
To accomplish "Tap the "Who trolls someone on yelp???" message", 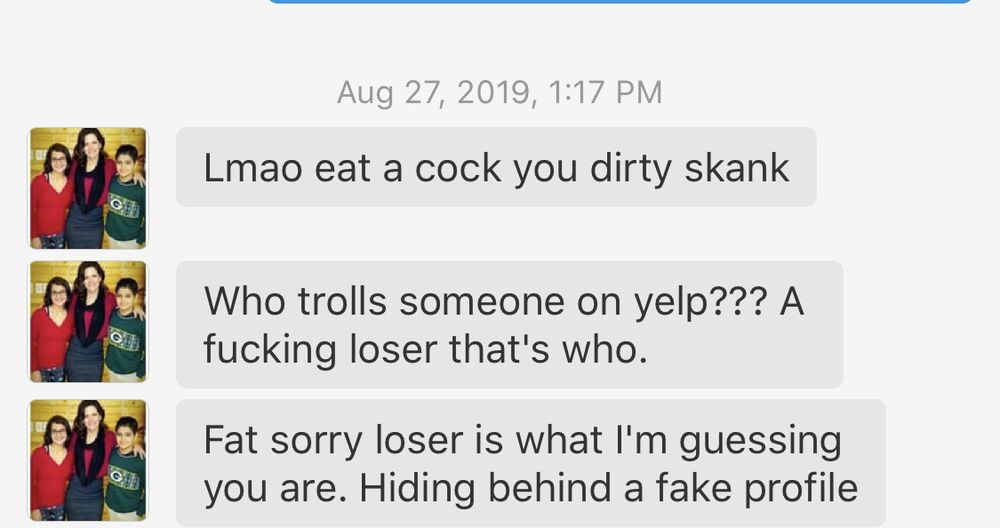I will pyautogui.click(x=509, y=324).
